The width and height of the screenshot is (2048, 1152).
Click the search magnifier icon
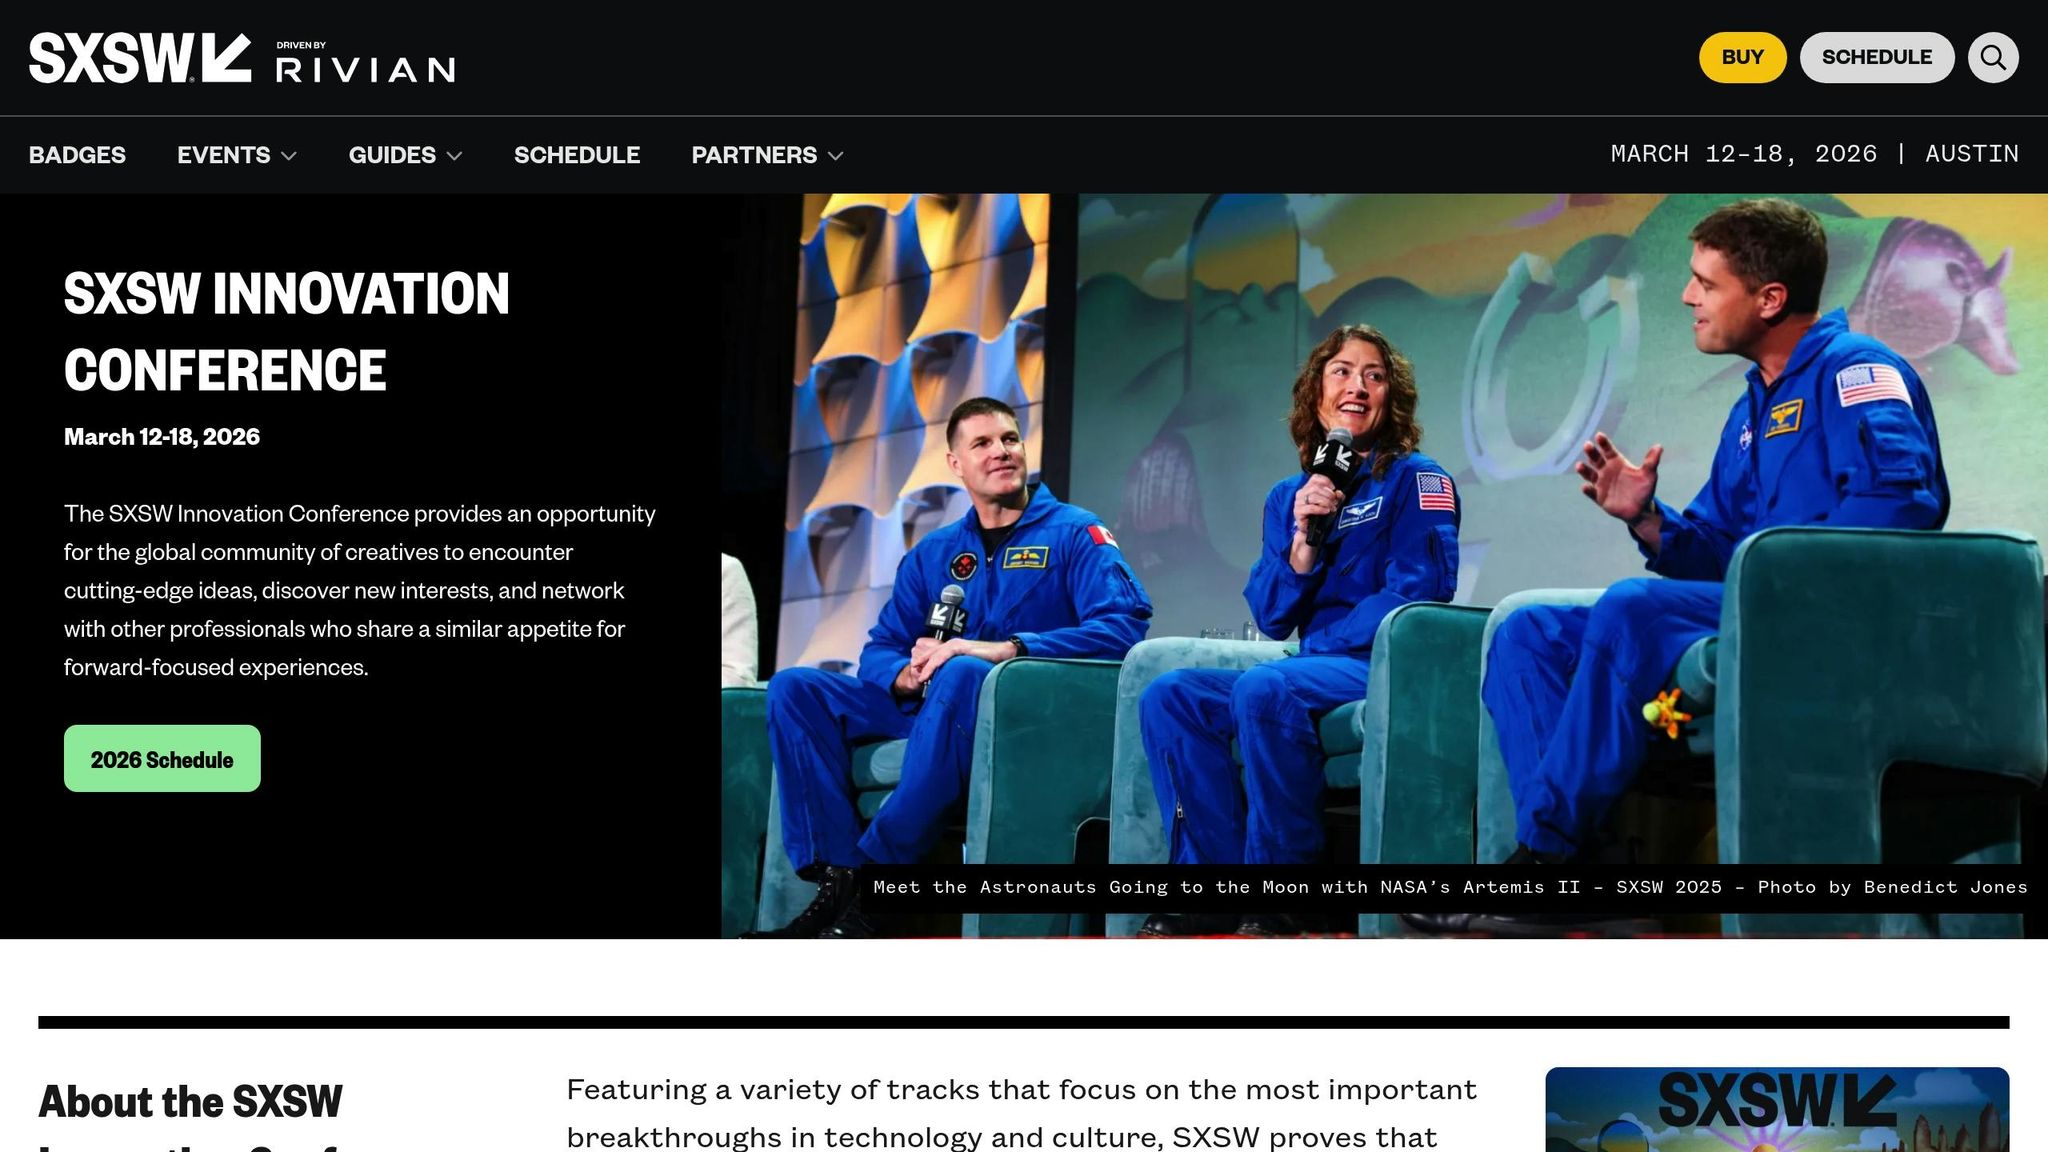click(x=1992, y=58)
